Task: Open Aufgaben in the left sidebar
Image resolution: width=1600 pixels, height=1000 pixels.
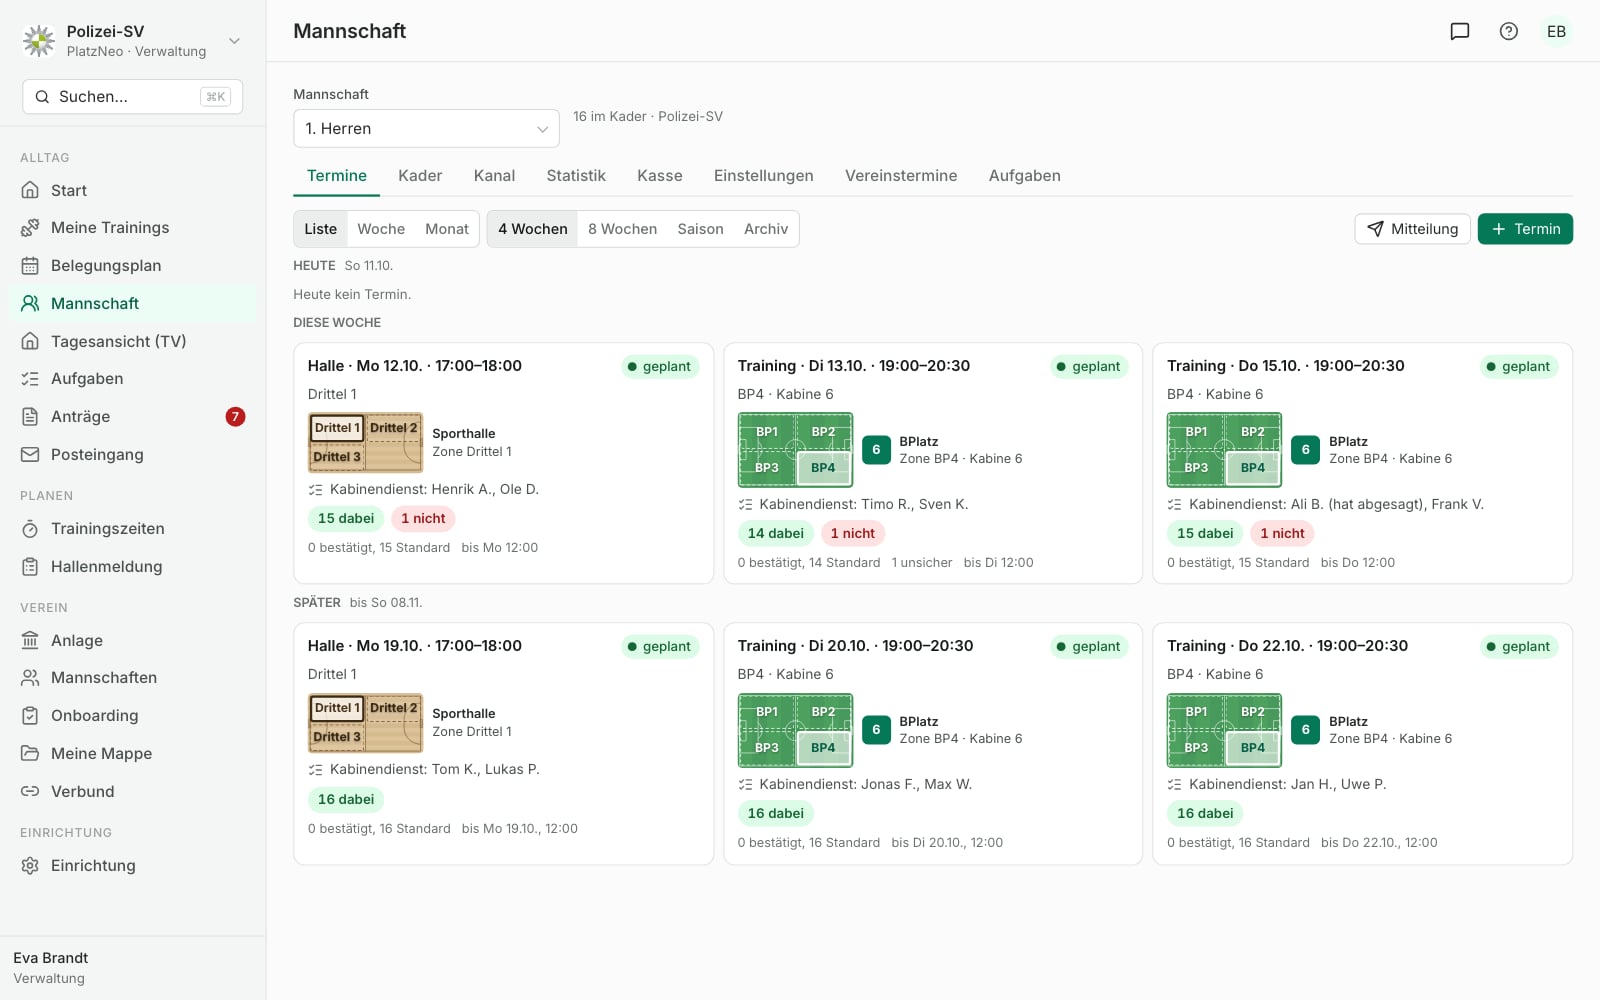Action: click(x=133, y=379)
